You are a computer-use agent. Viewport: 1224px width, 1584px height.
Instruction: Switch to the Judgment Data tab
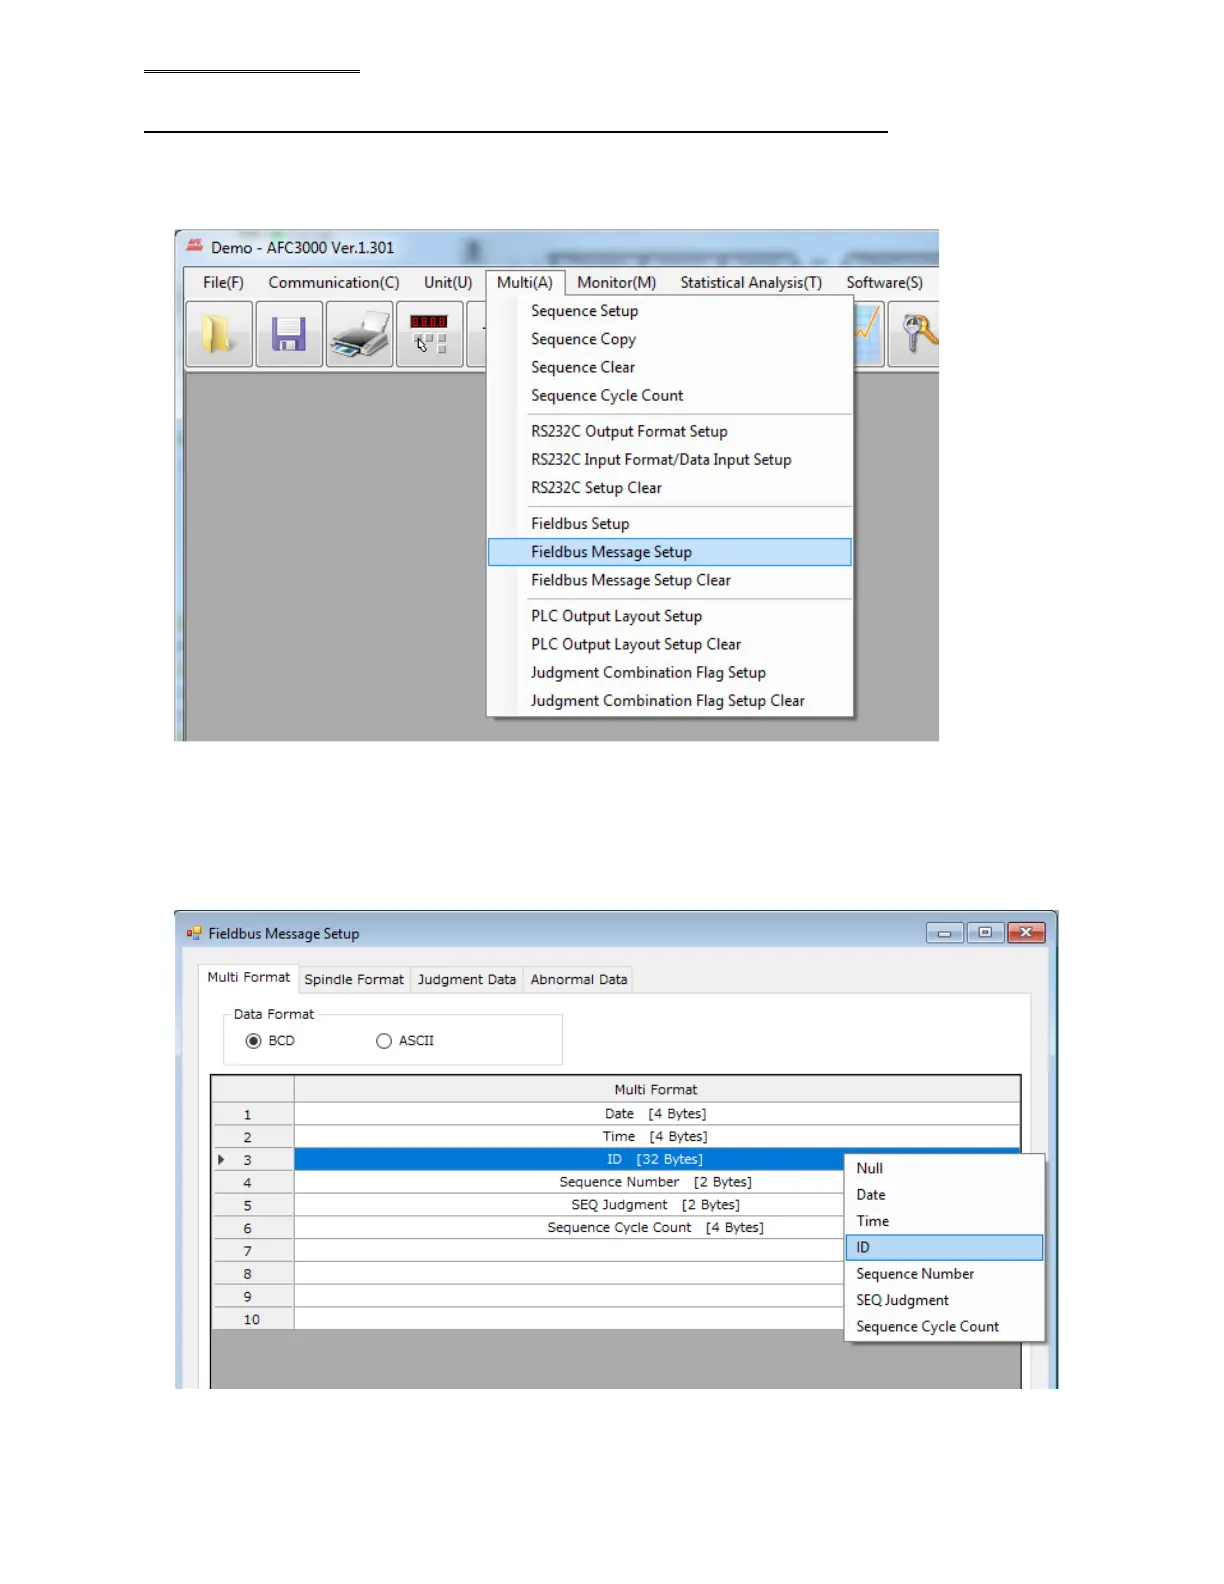point(467,979)
